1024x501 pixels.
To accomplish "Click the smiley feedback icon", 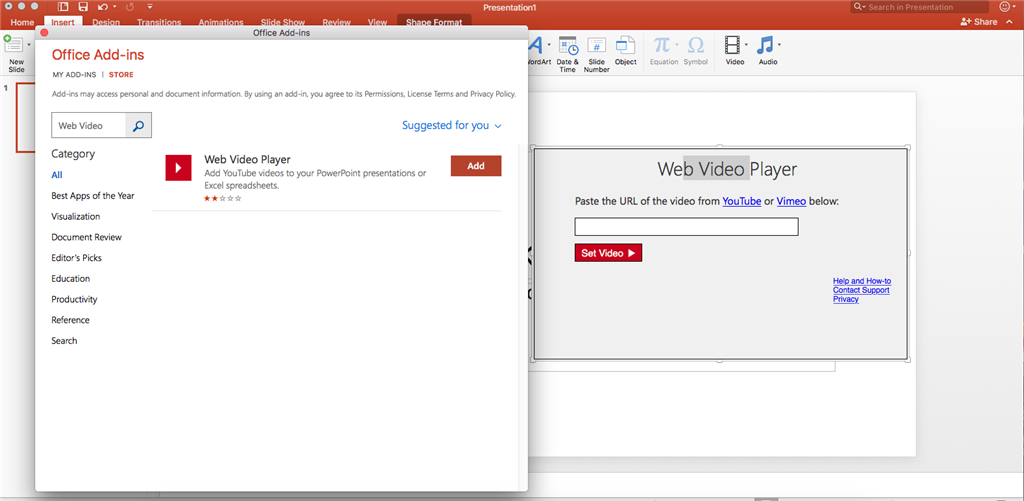I will 1005,7.
